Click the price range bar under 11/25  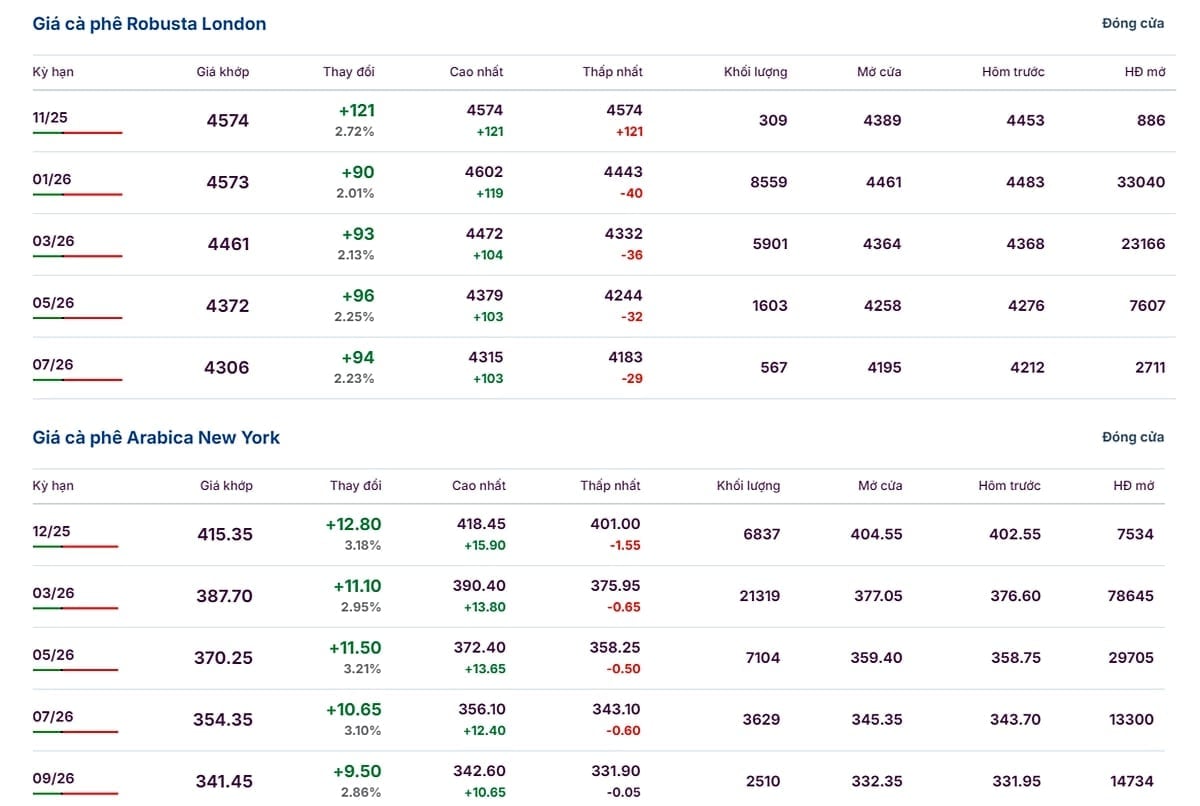click(x=77, y=133)
